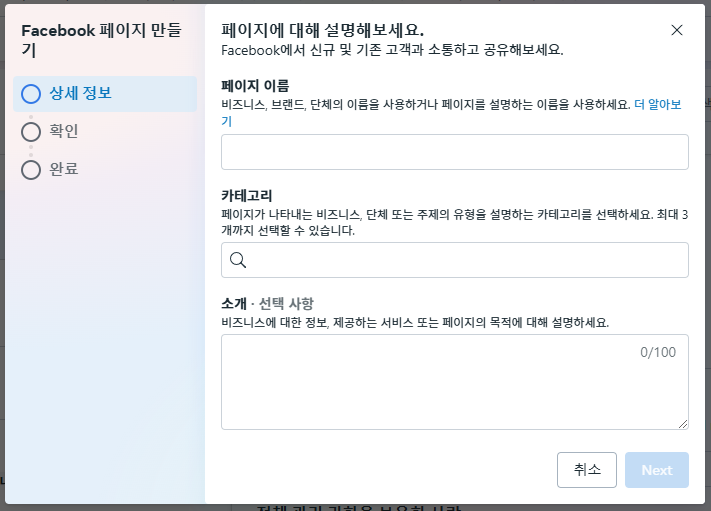Click the 확인 step circle icon

click(31, 132)
